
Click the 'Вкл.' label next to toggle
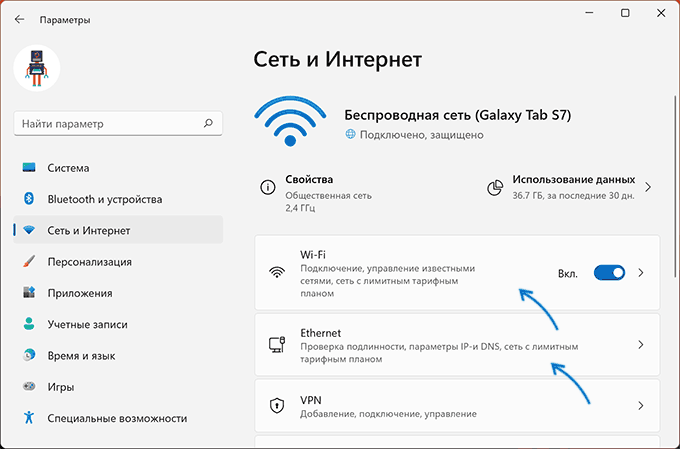click(x=568, y=274)
